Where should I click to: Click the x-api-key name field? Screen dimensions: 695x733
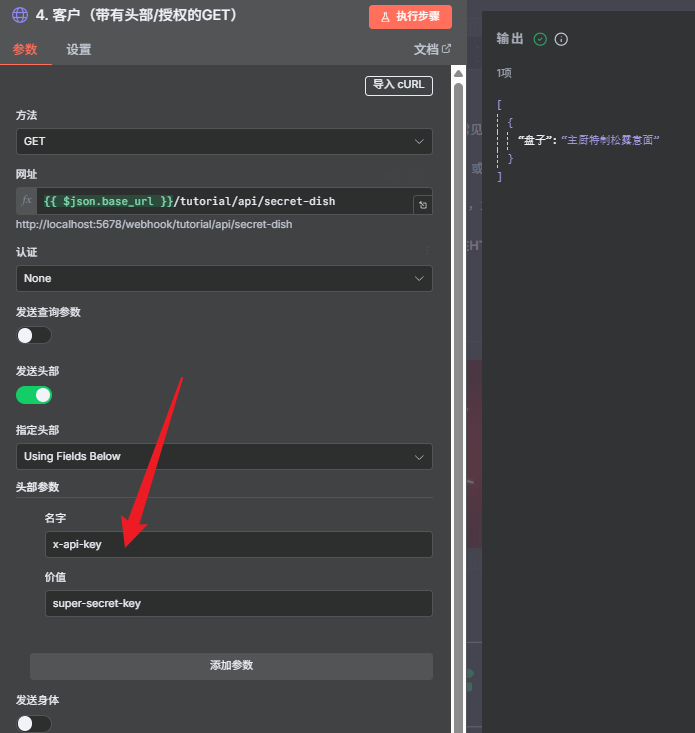[x=239, y=544]
